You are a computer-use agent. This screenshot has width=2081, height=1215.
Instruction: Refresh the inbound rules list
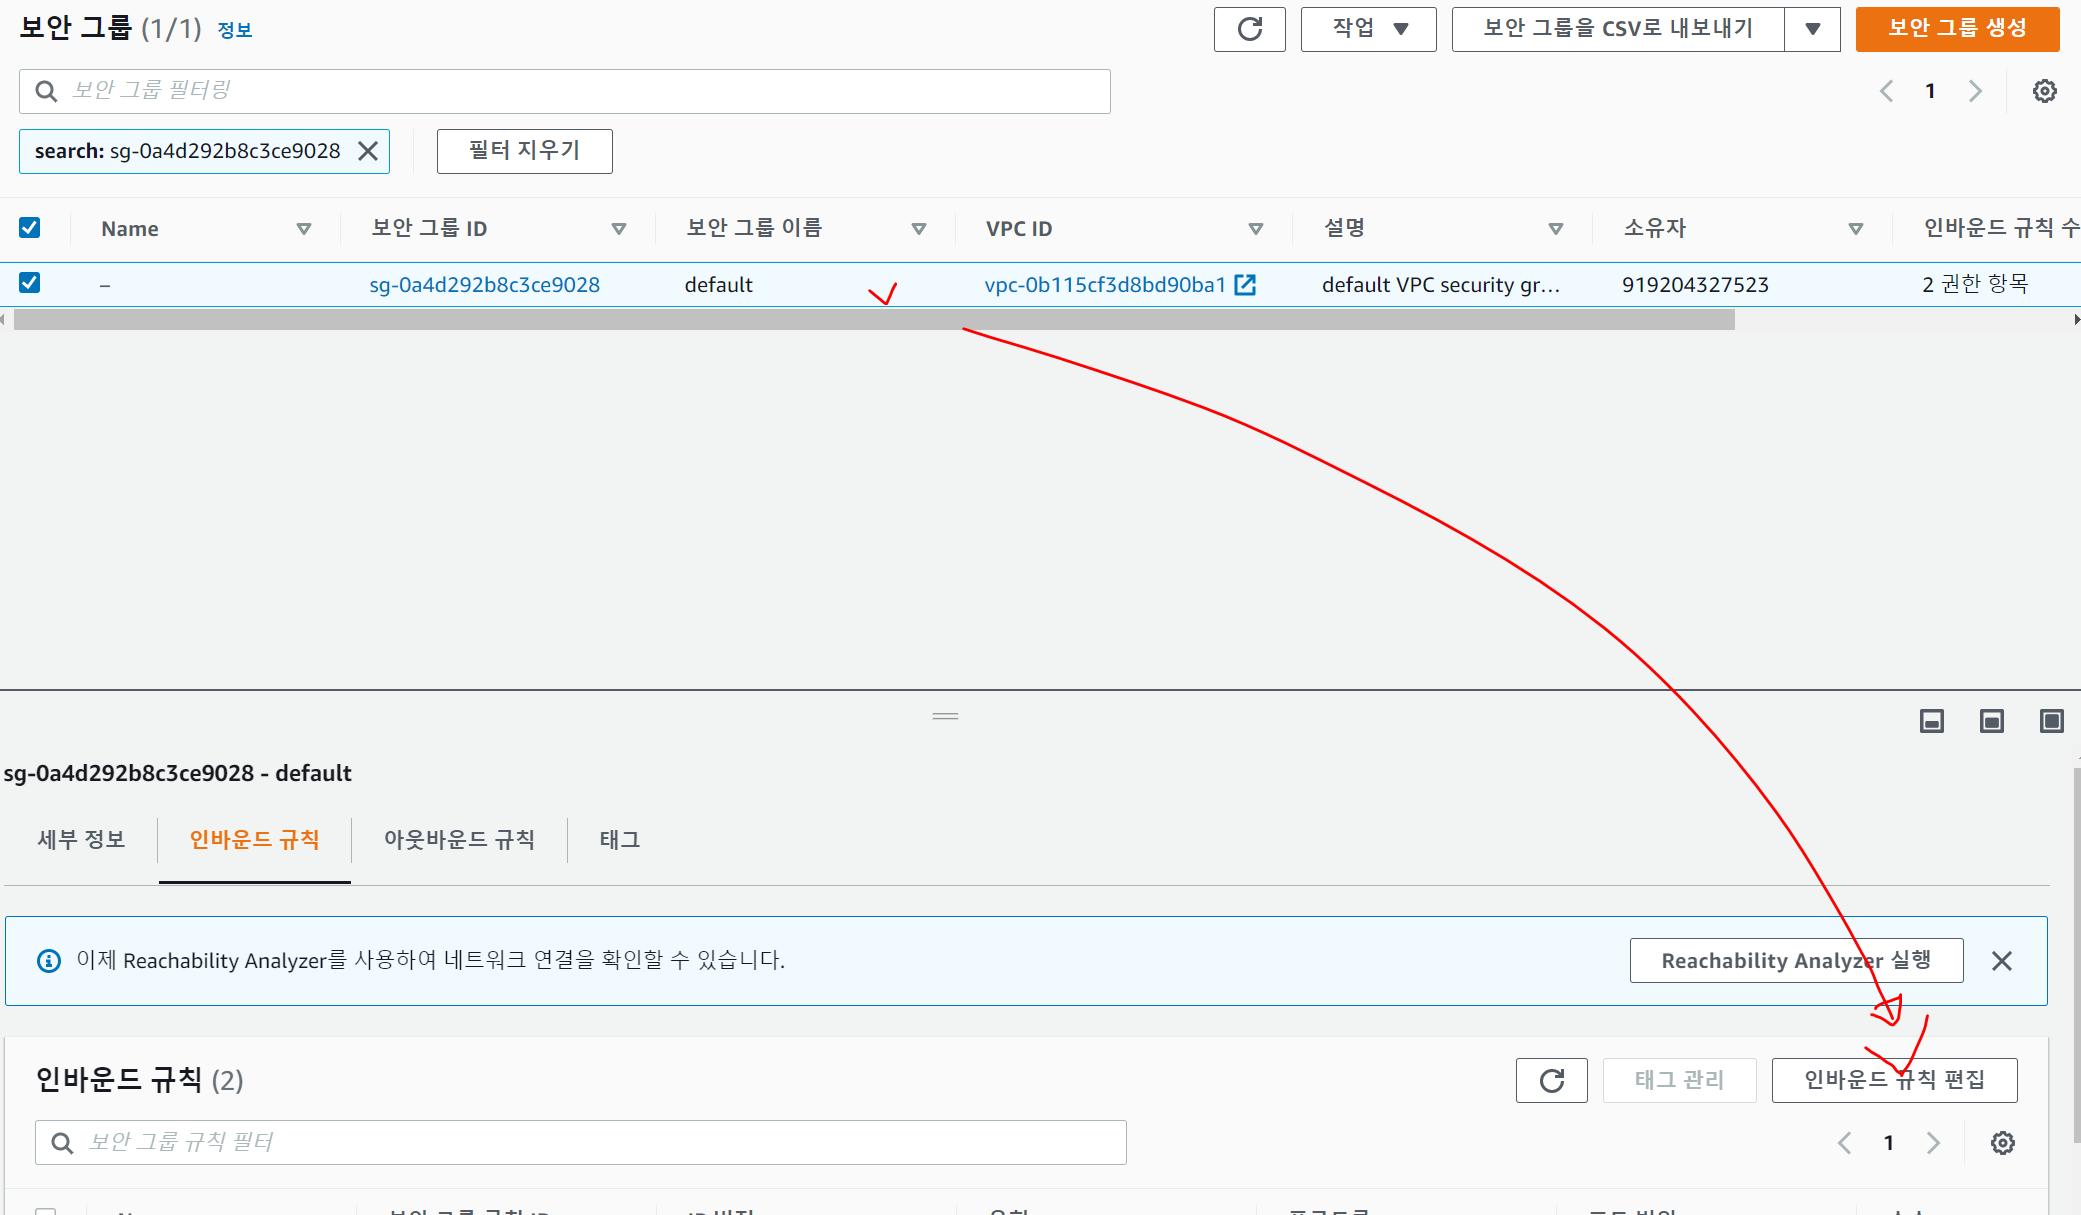point(1551,1080)
